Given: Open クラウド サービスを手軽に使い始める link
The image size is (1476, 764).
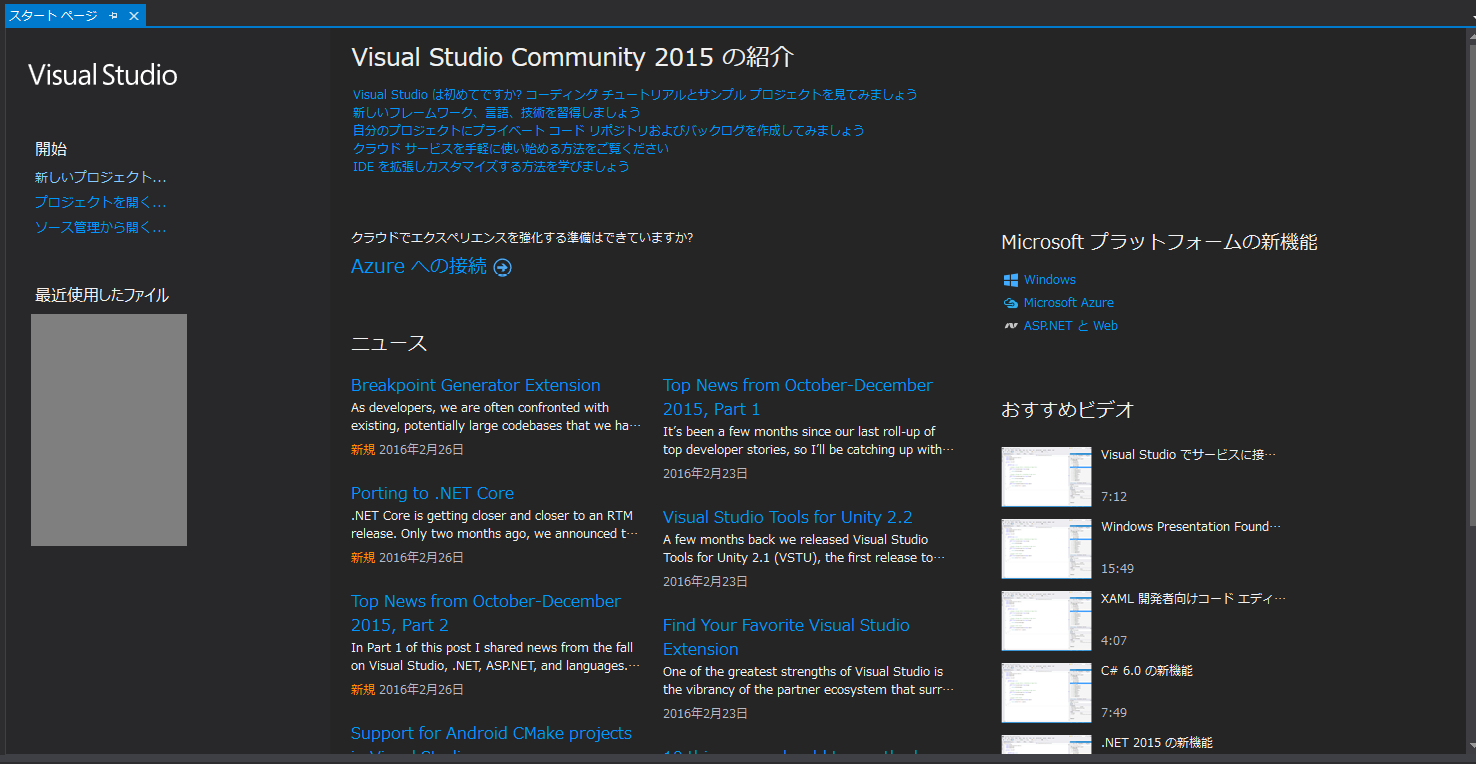Looking at the screenshot, I should point(511,149).
